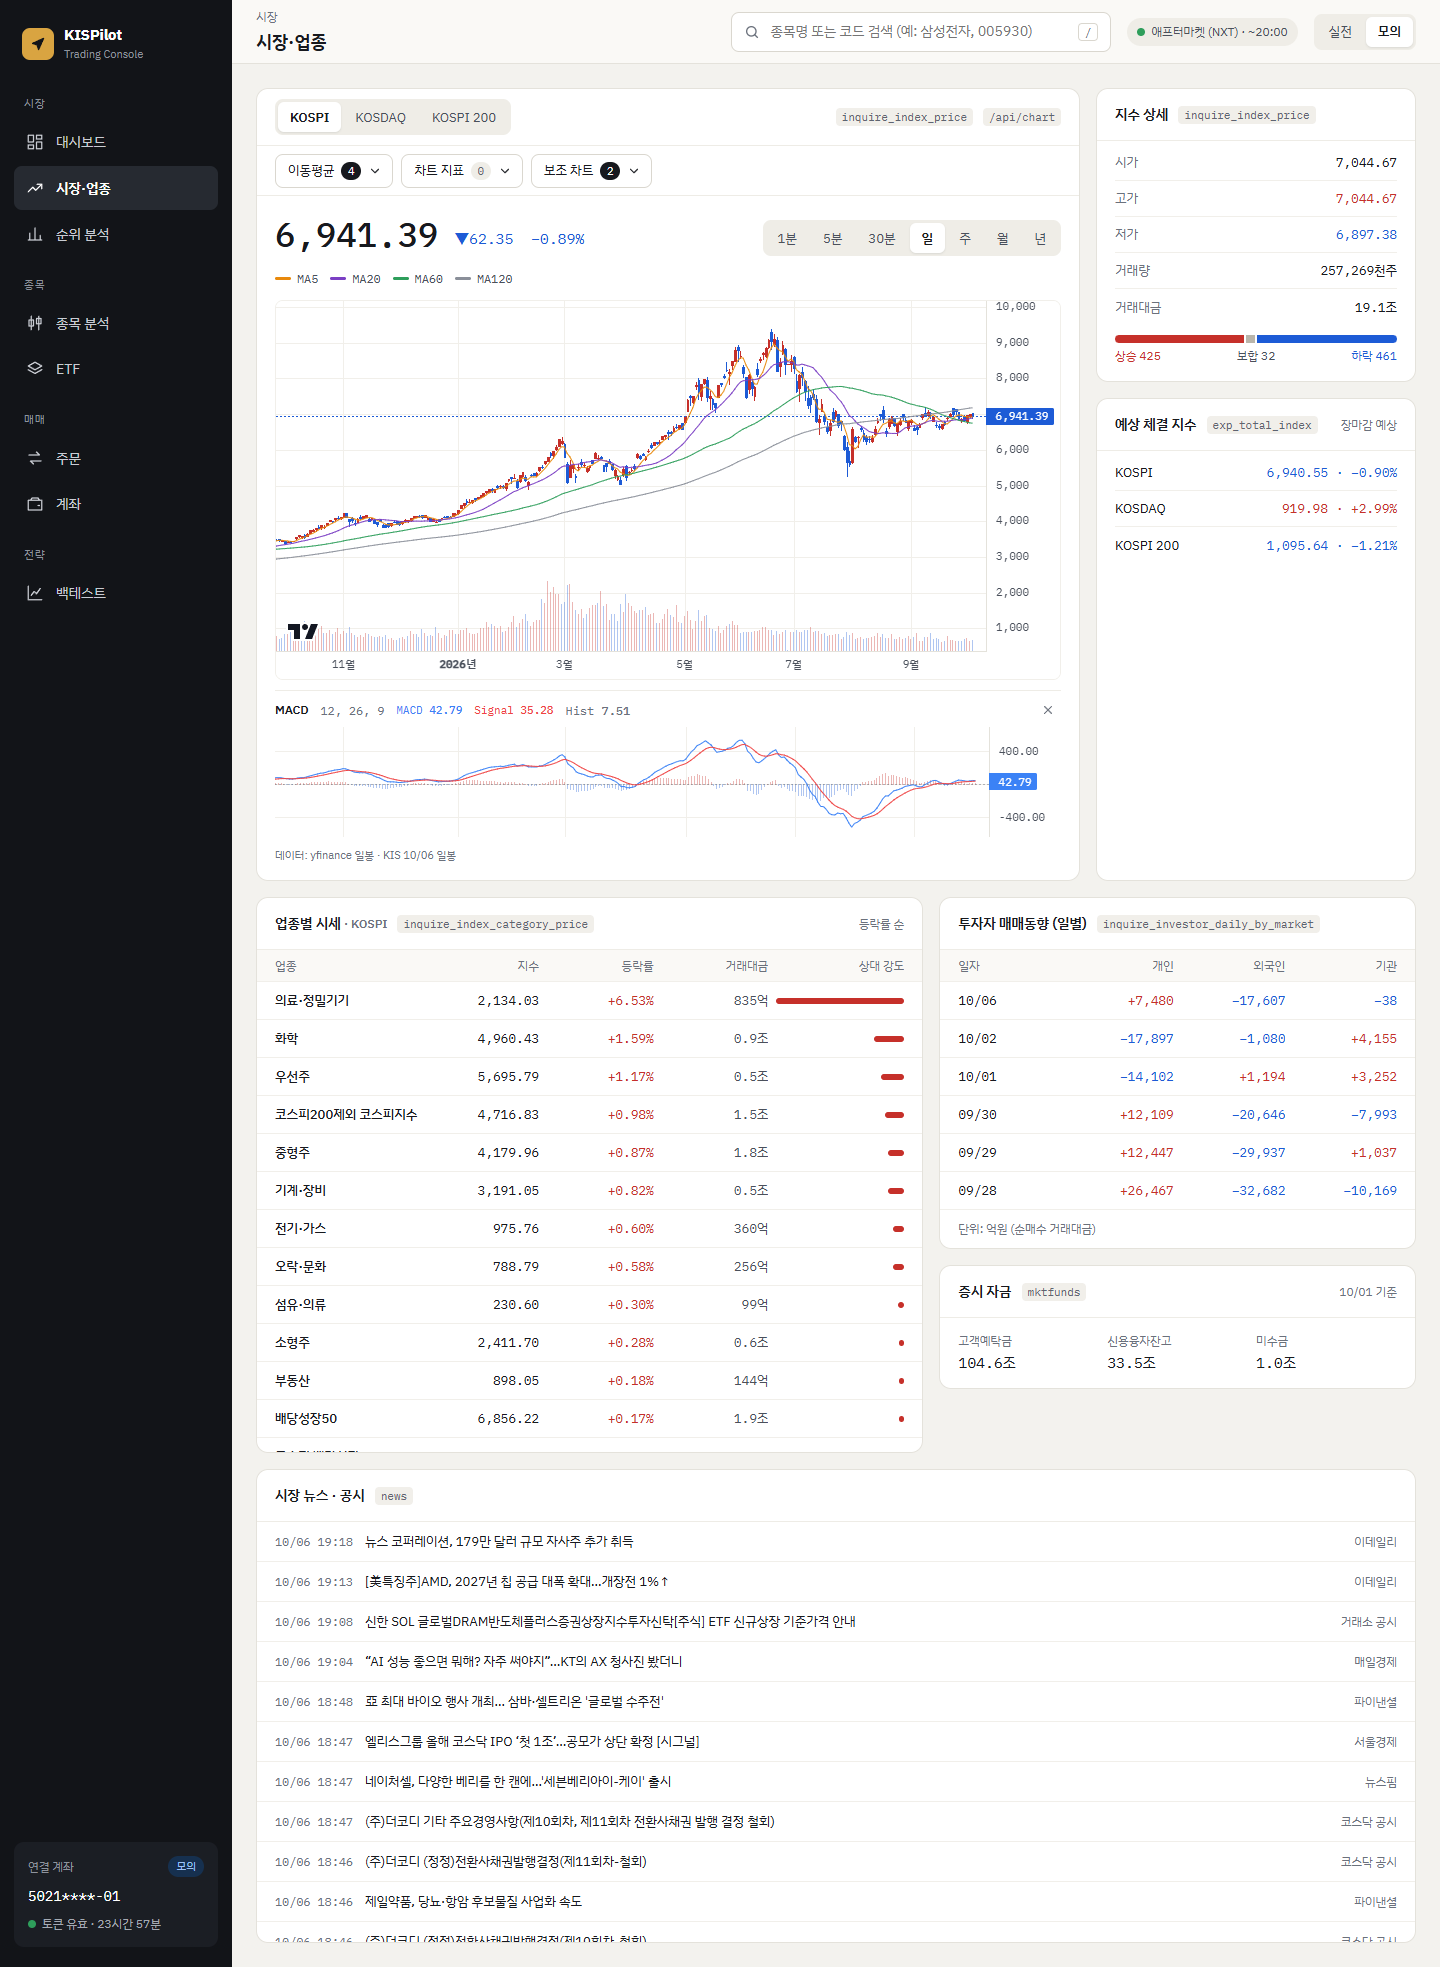1440x1967 pixels.
Task: Switch to the KOSPI tab
Action: (x=310, y=117)
